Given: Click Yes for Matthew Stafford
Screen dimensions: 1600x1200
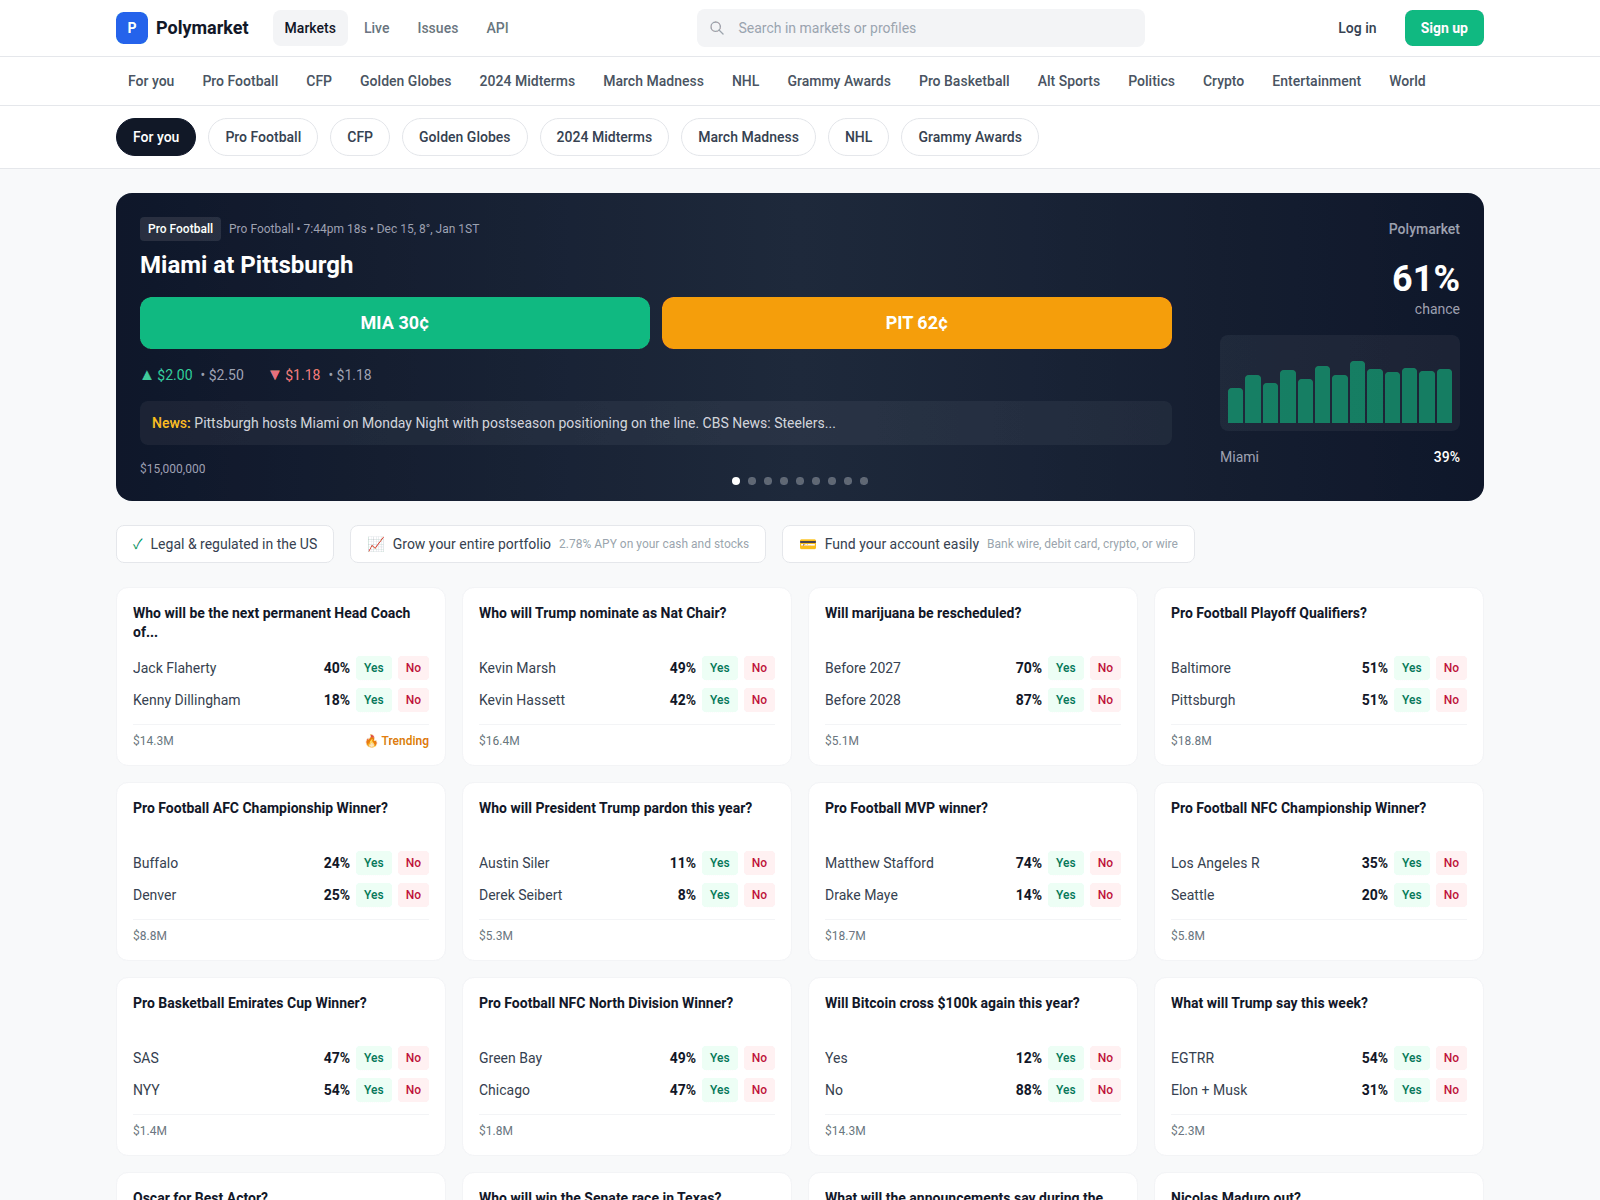Looking at the screenshot, I should click(1066, 863).
